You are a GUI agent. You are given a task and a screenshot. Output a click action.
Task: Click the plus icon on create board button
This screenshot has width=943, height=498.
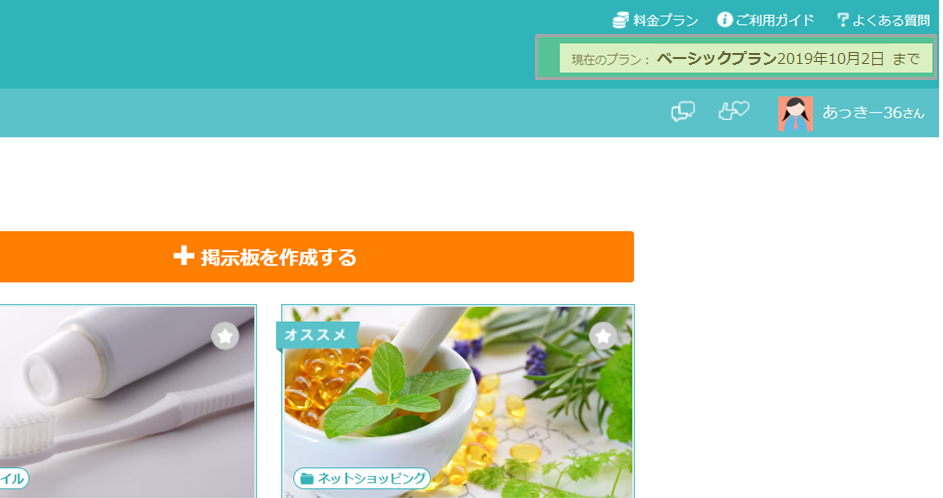pyautogui.click(x=183, y=256)
